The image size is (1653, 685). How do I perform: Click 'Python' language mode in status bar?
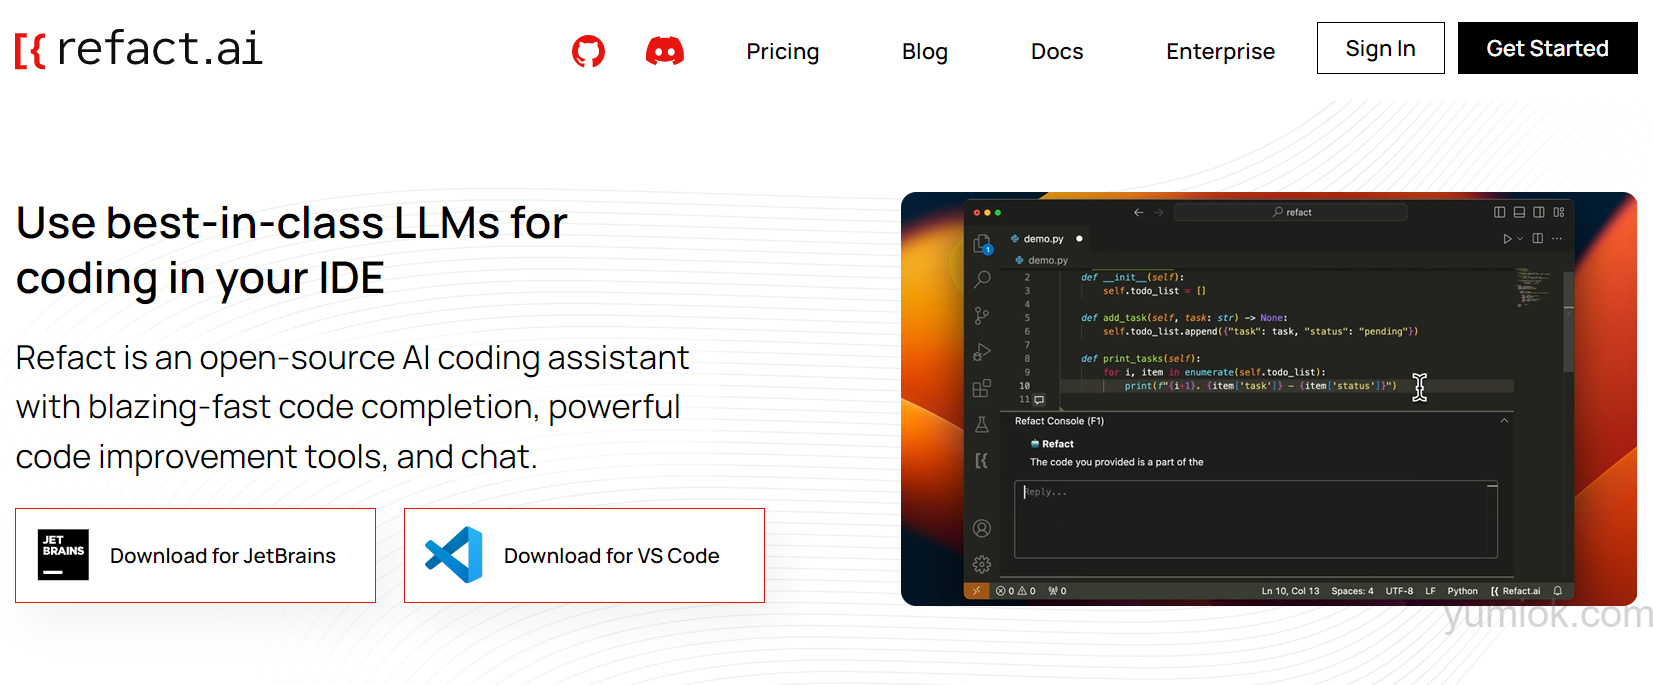pyautogui.click(x=1462, y=591)
